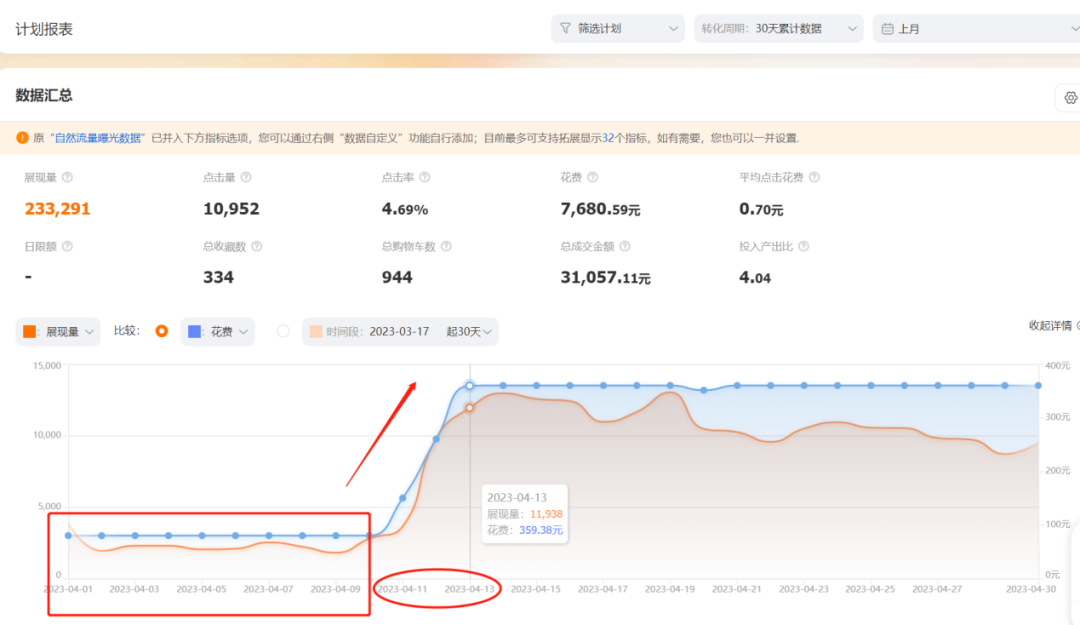Screen dimensions: 1080x625
Task: Click the 展现量 summary card value 233,291
Action: click(57, 209)
